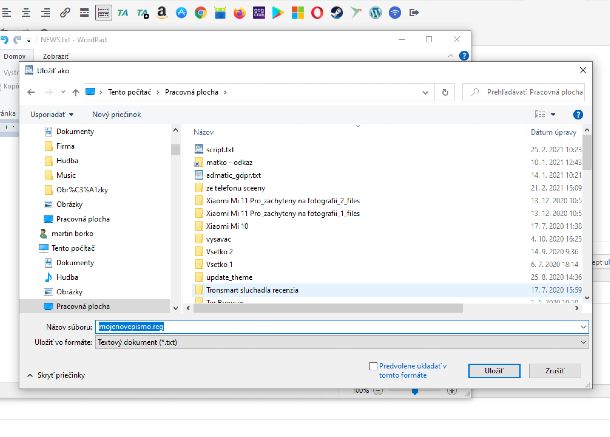This screenshot has width=610, height=437.
Task: Collapse folders with Skryť priečinky
Action: pyautogui.click(x=56, y=376)
